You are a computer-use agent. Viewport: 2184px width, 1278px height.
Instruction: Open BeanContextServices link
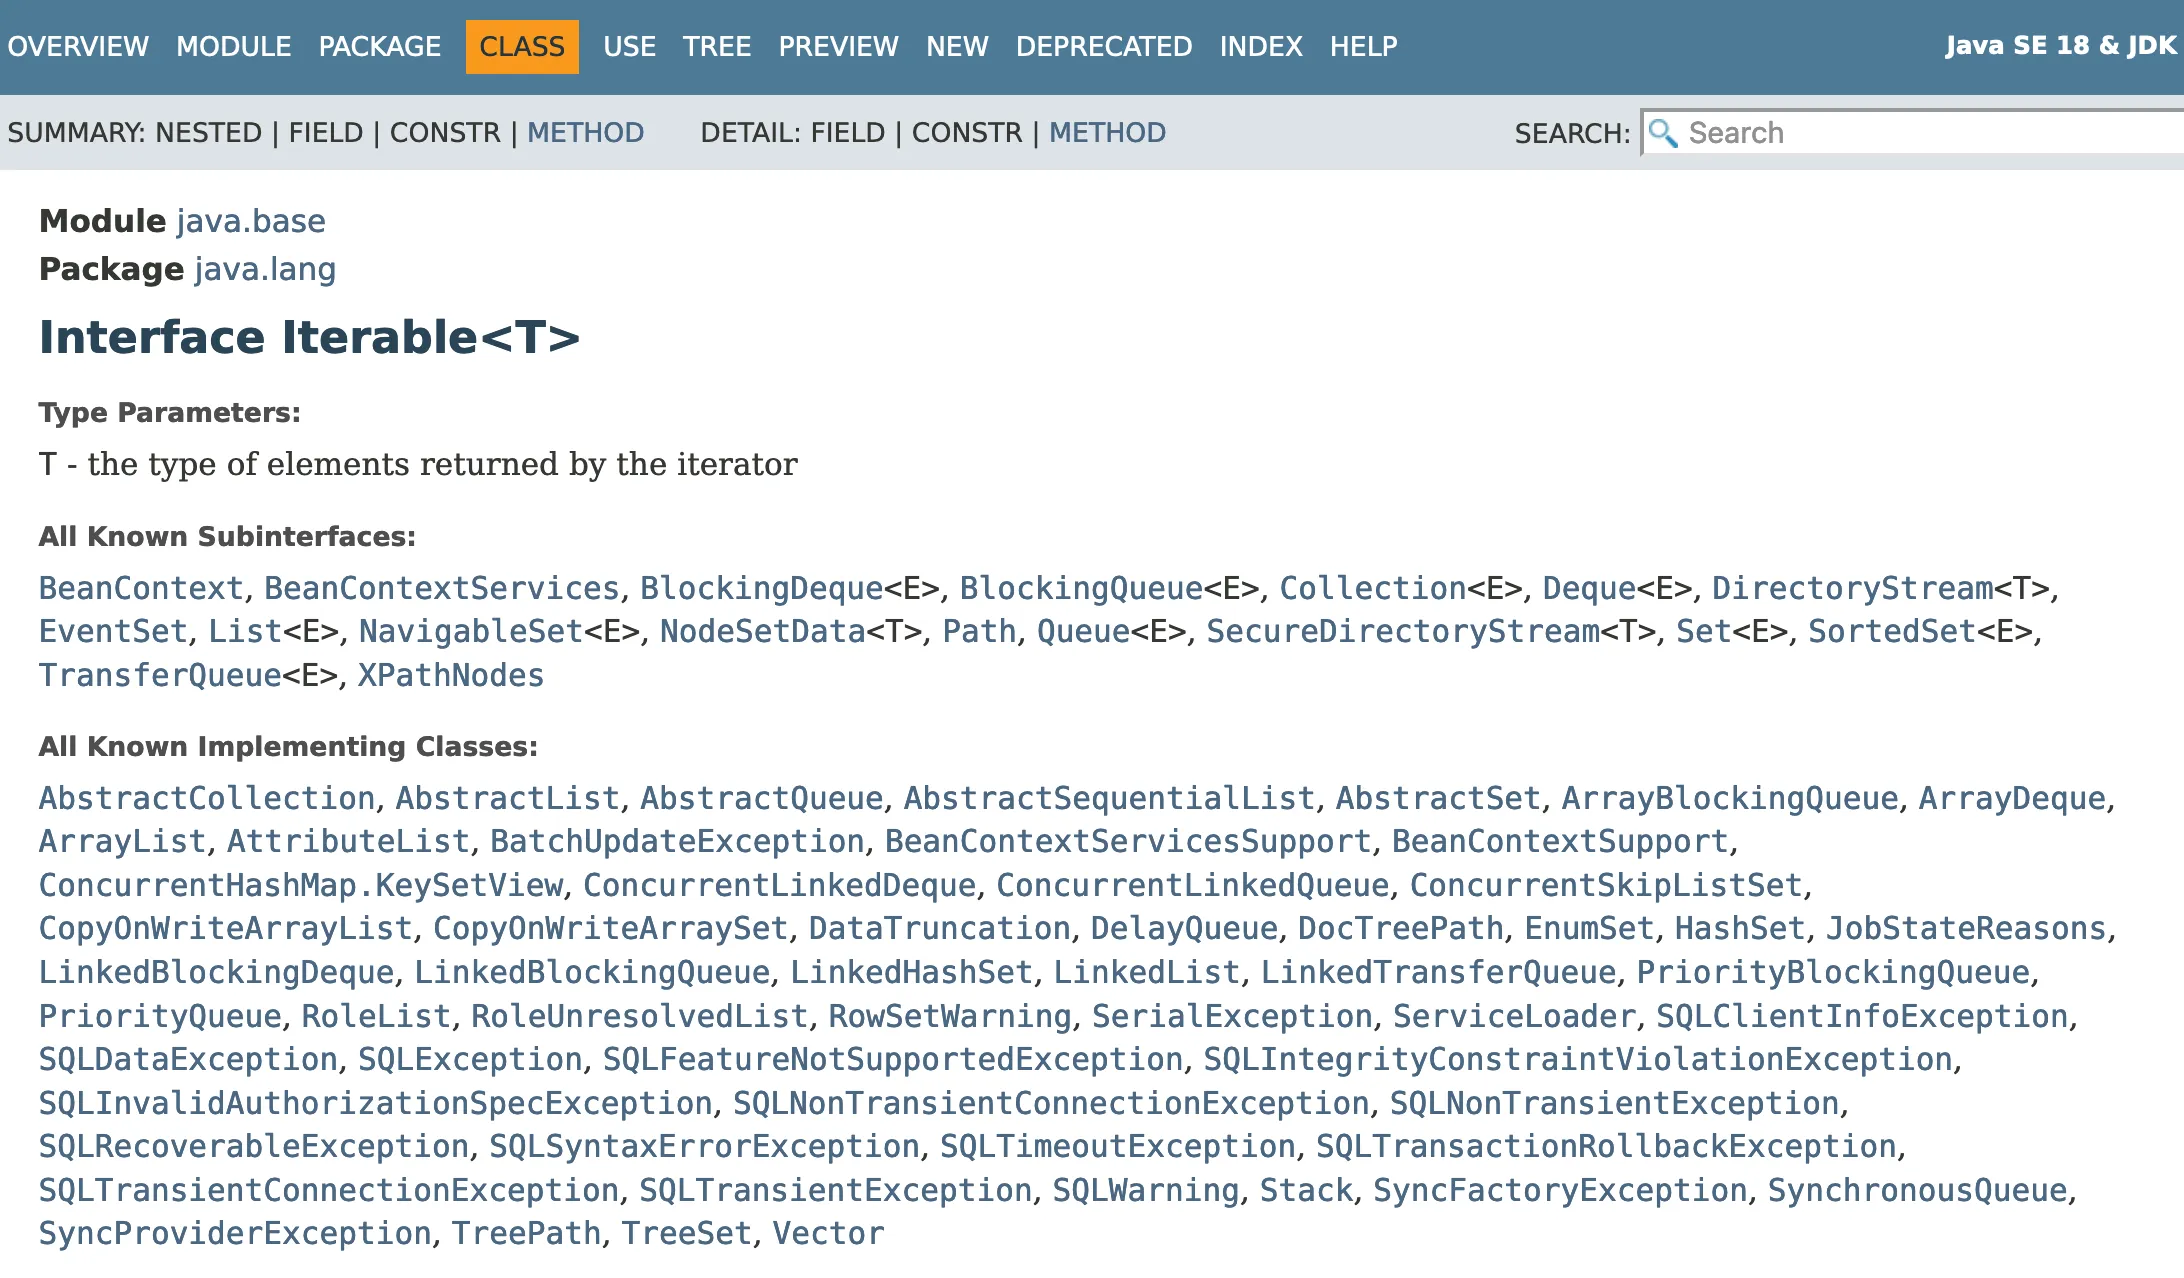(442, 588)
